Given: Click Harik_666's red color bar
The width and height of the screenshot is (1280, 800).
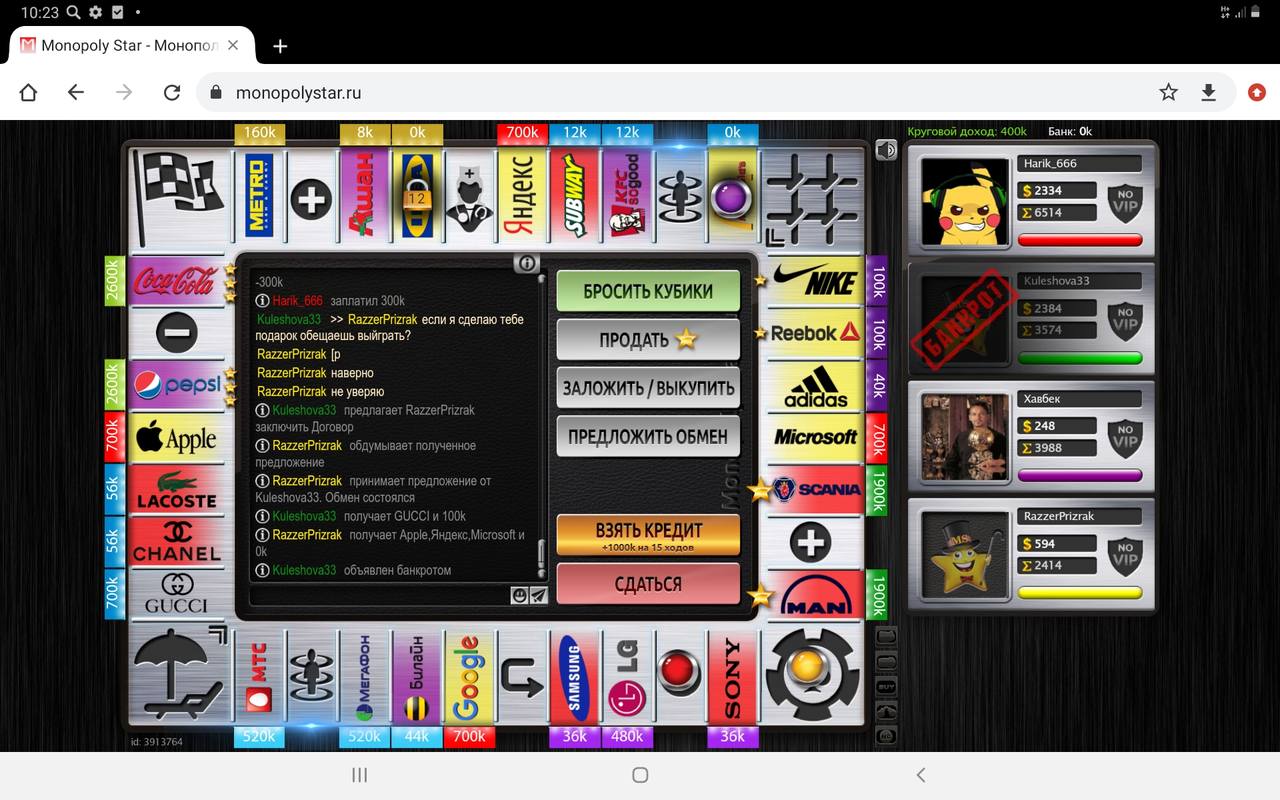Looking at the screenshot, I should pos(1080,240).
